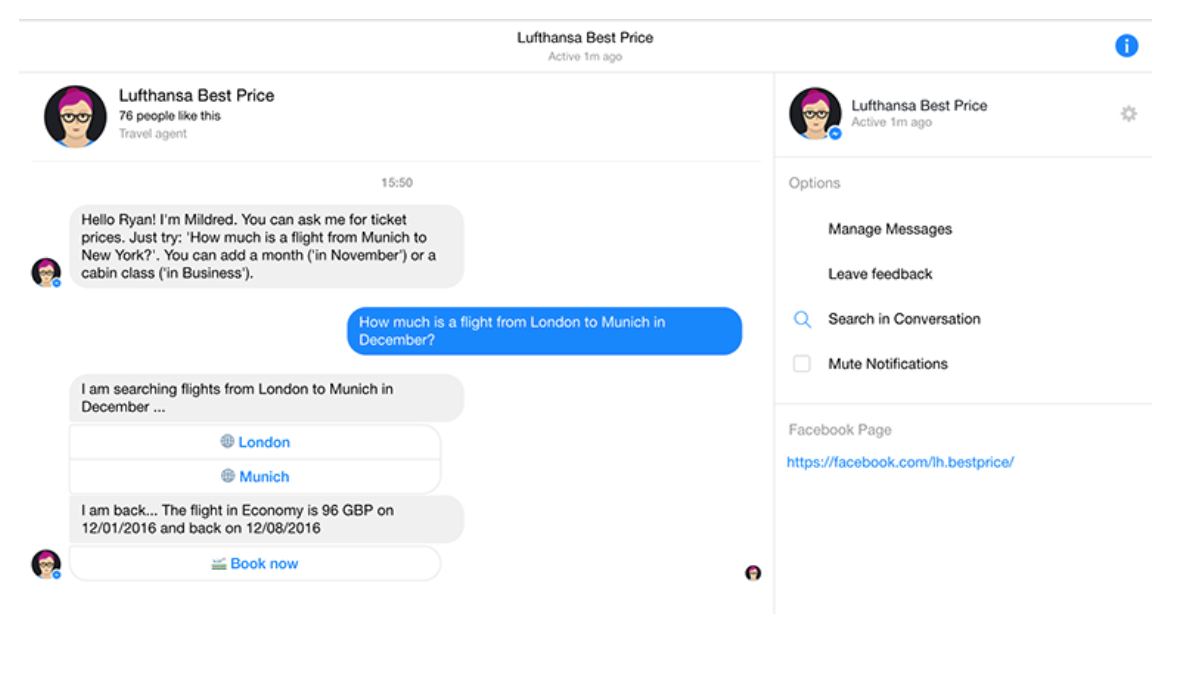Click Lufthansa Best Price title in header
1178x684 pixels.
(x=584, y=38)
